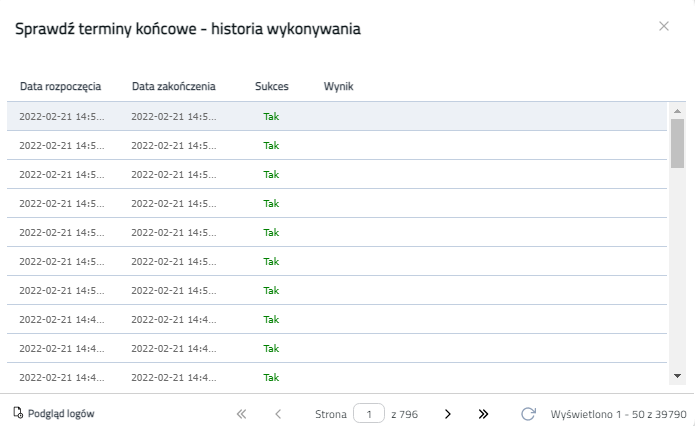Refresh the history list
Image resolution: width=695 pixels, height=426 pixels.
point(528,414)
